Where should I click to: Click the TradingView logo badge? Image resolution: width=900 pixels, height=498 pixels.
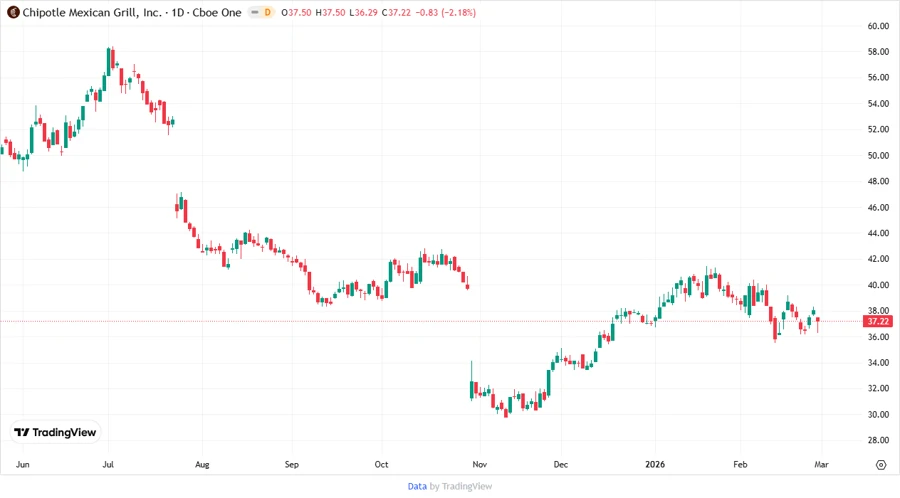[x=56, y=433]
